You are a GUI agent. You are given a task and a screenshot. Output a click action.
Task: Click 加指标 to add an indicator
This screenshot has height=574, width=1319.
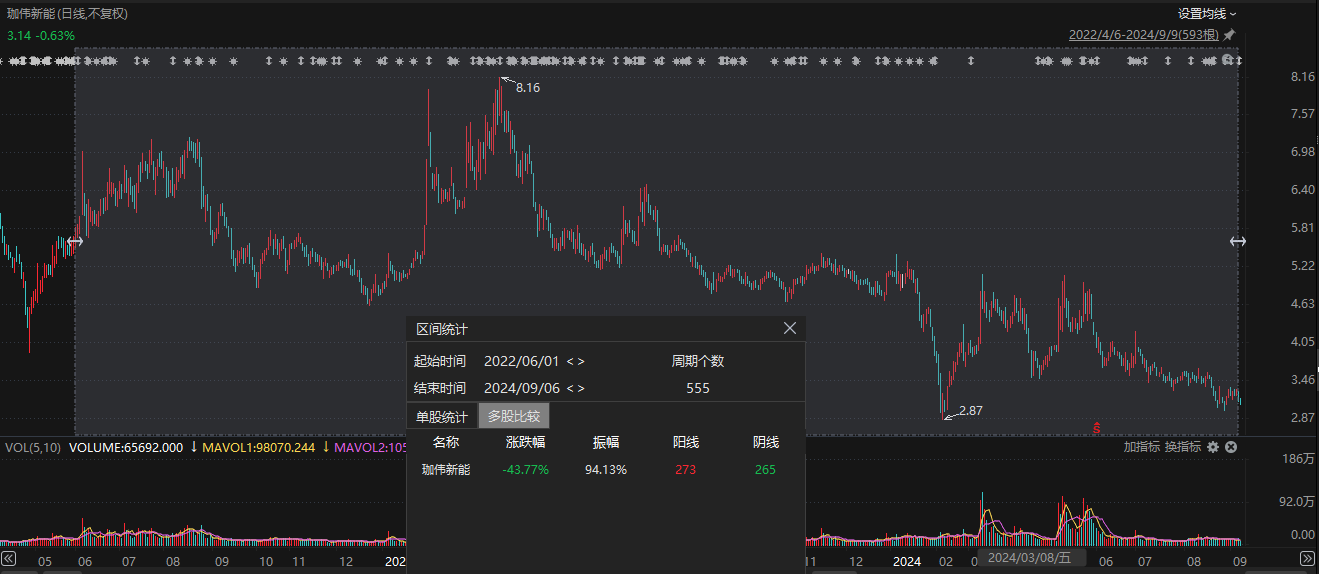tap(1141, 447)
